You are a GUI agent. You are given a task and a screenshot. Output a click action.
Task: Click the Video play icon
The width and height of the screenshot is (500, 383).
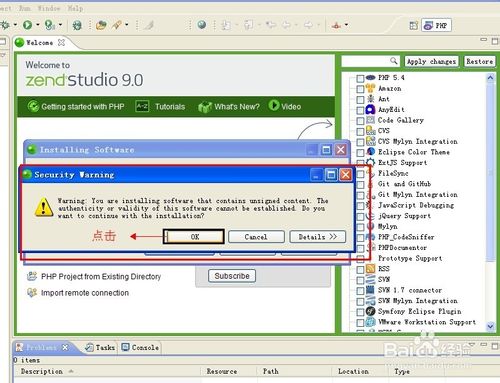274,106
